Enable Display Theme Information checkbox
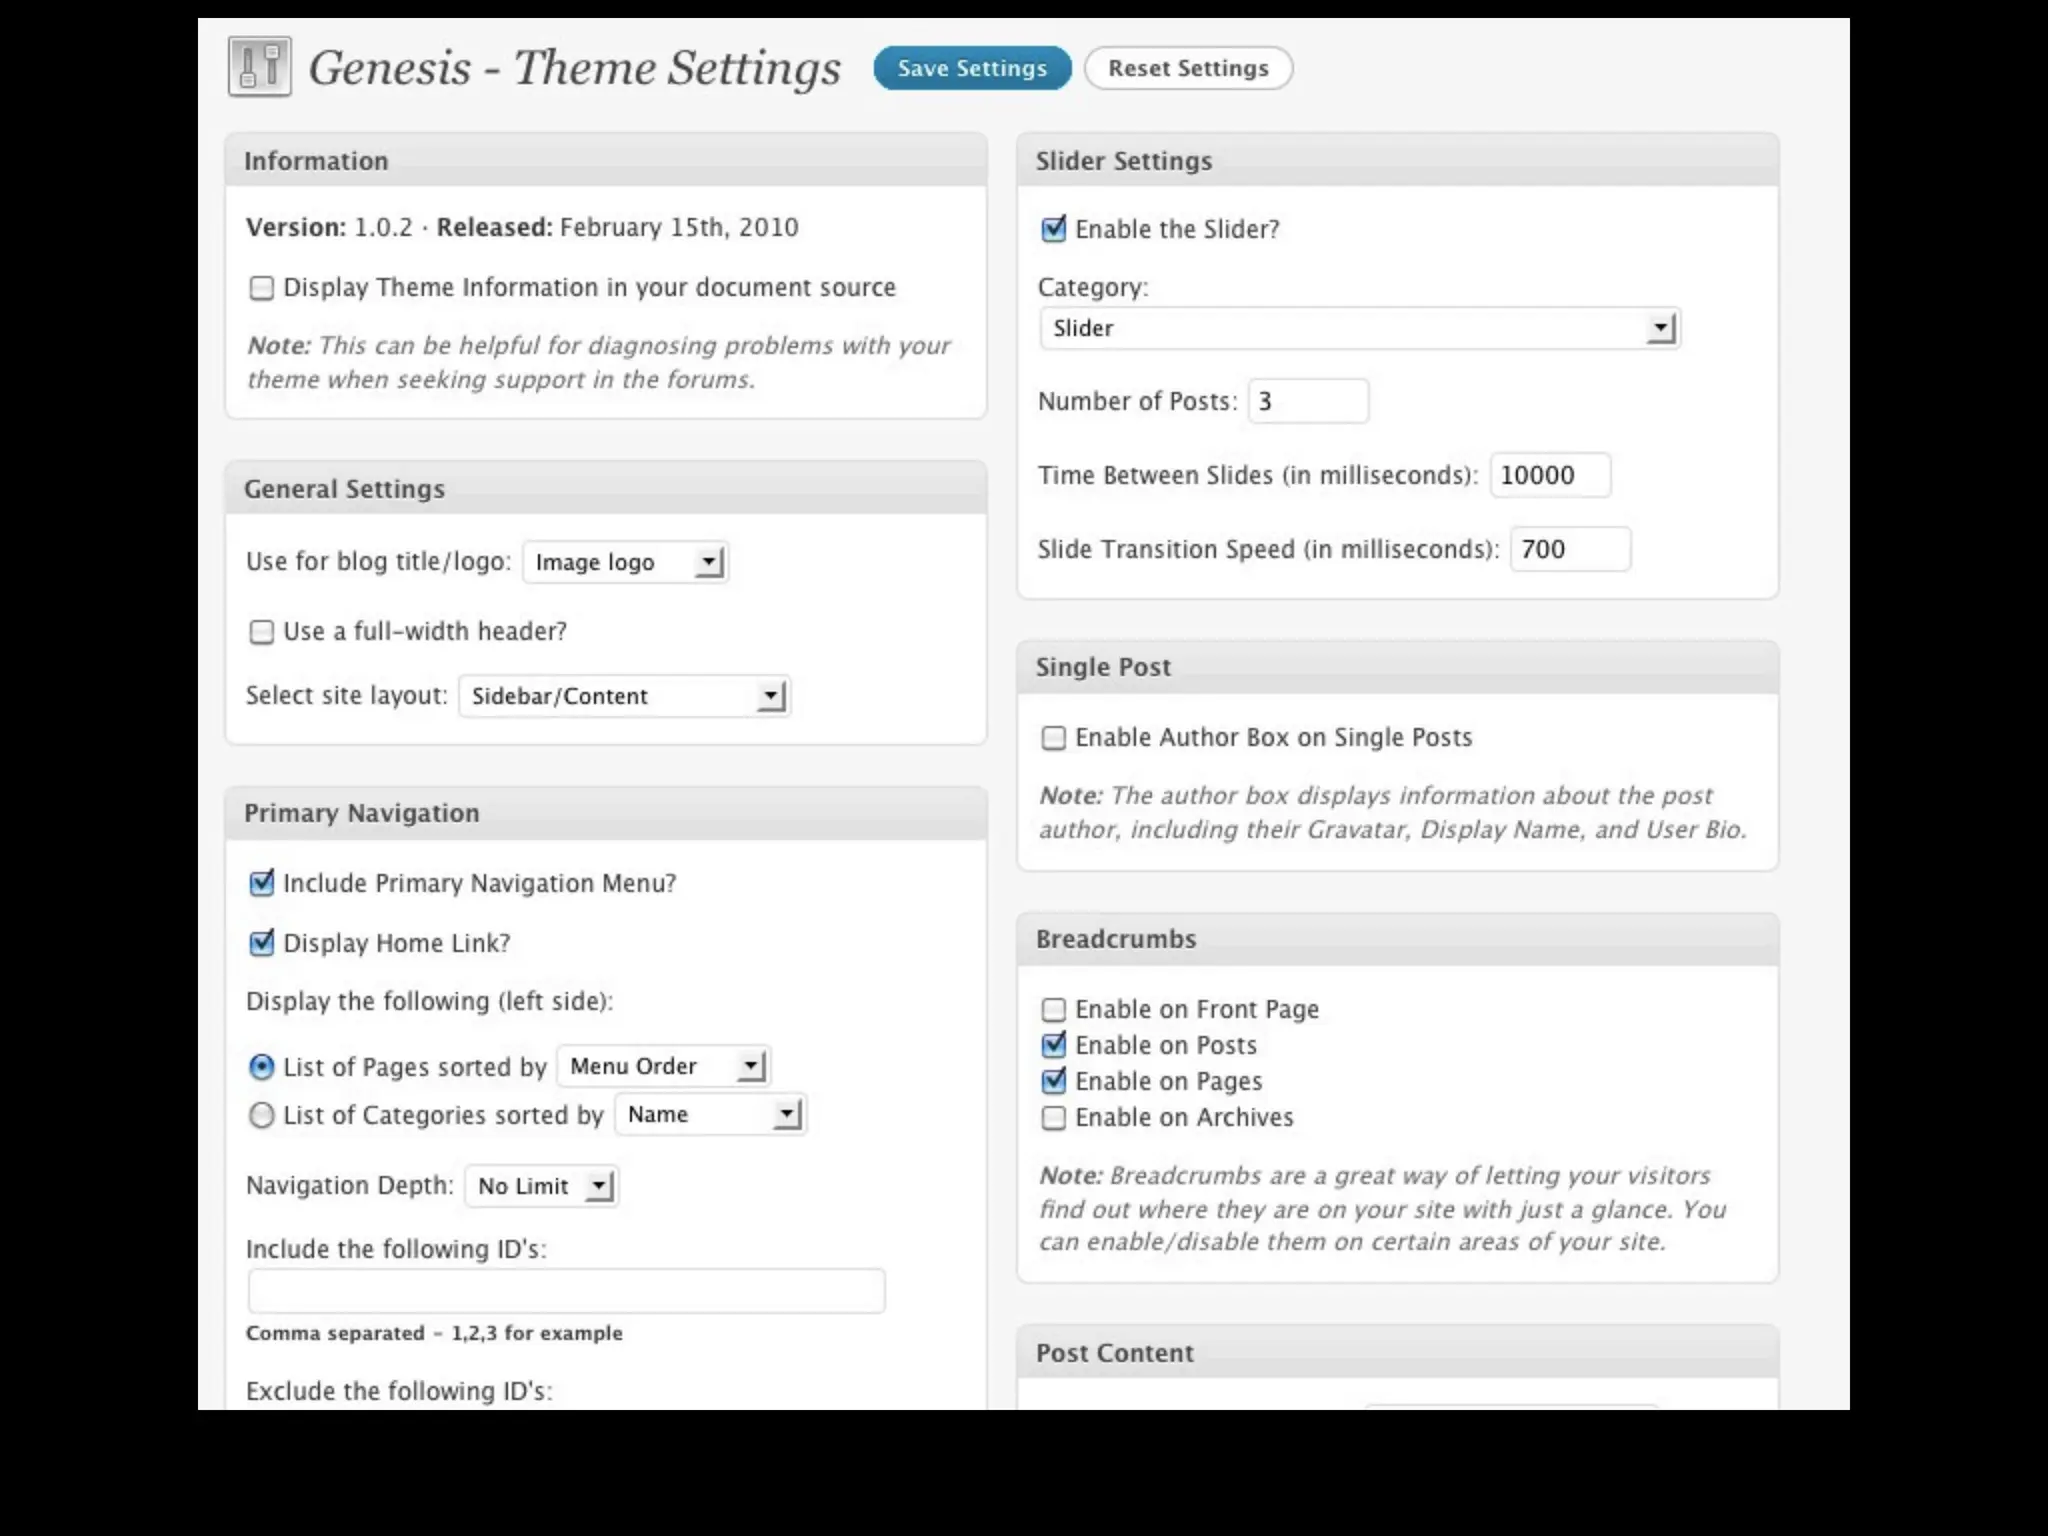Screen dimensions: 2048x1536 261,288
